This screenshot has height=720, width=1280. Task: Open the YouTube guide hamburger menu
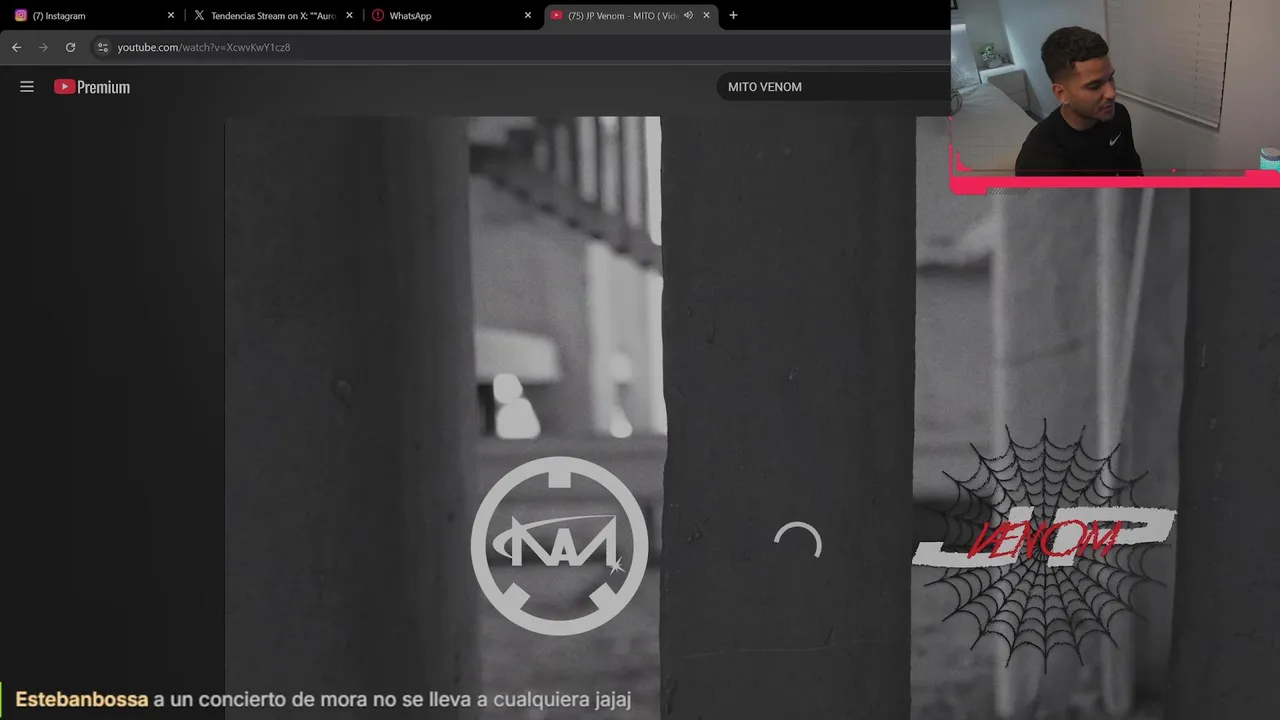tap(27, 87)
